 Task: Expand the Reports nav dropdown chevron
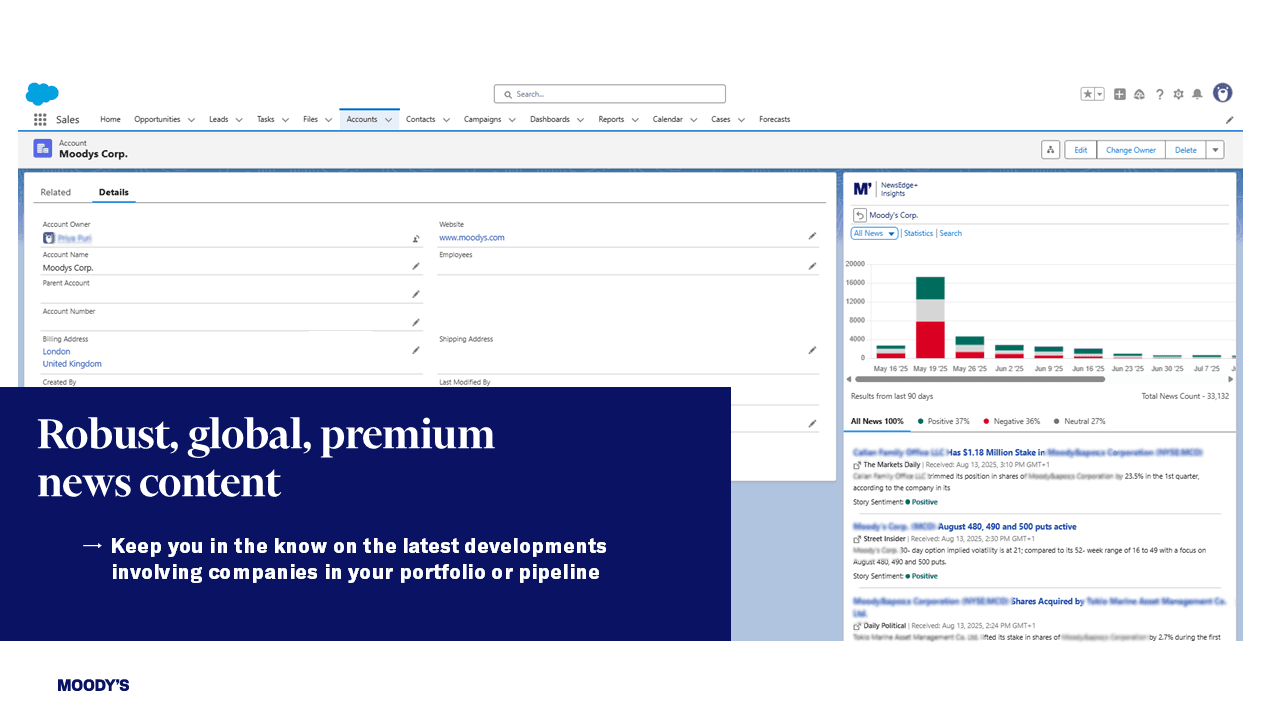click(x=634, y=120)
